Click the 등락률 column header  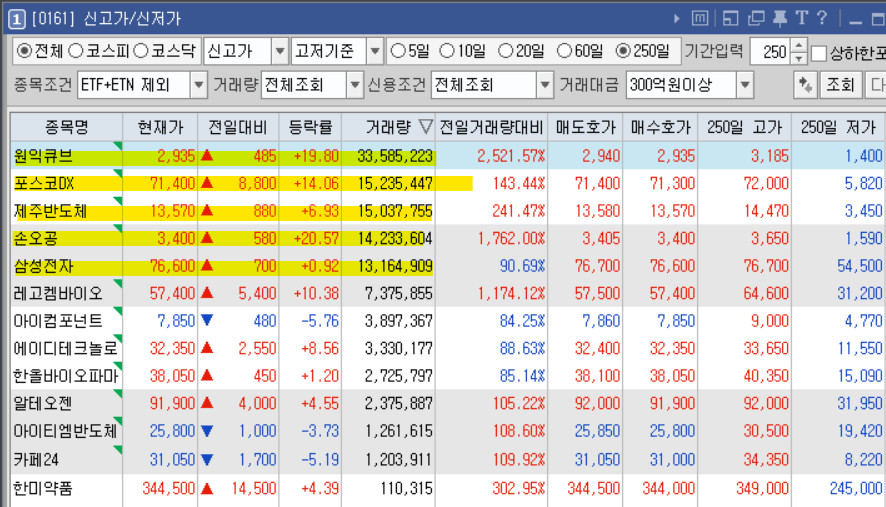click(310, 127)
